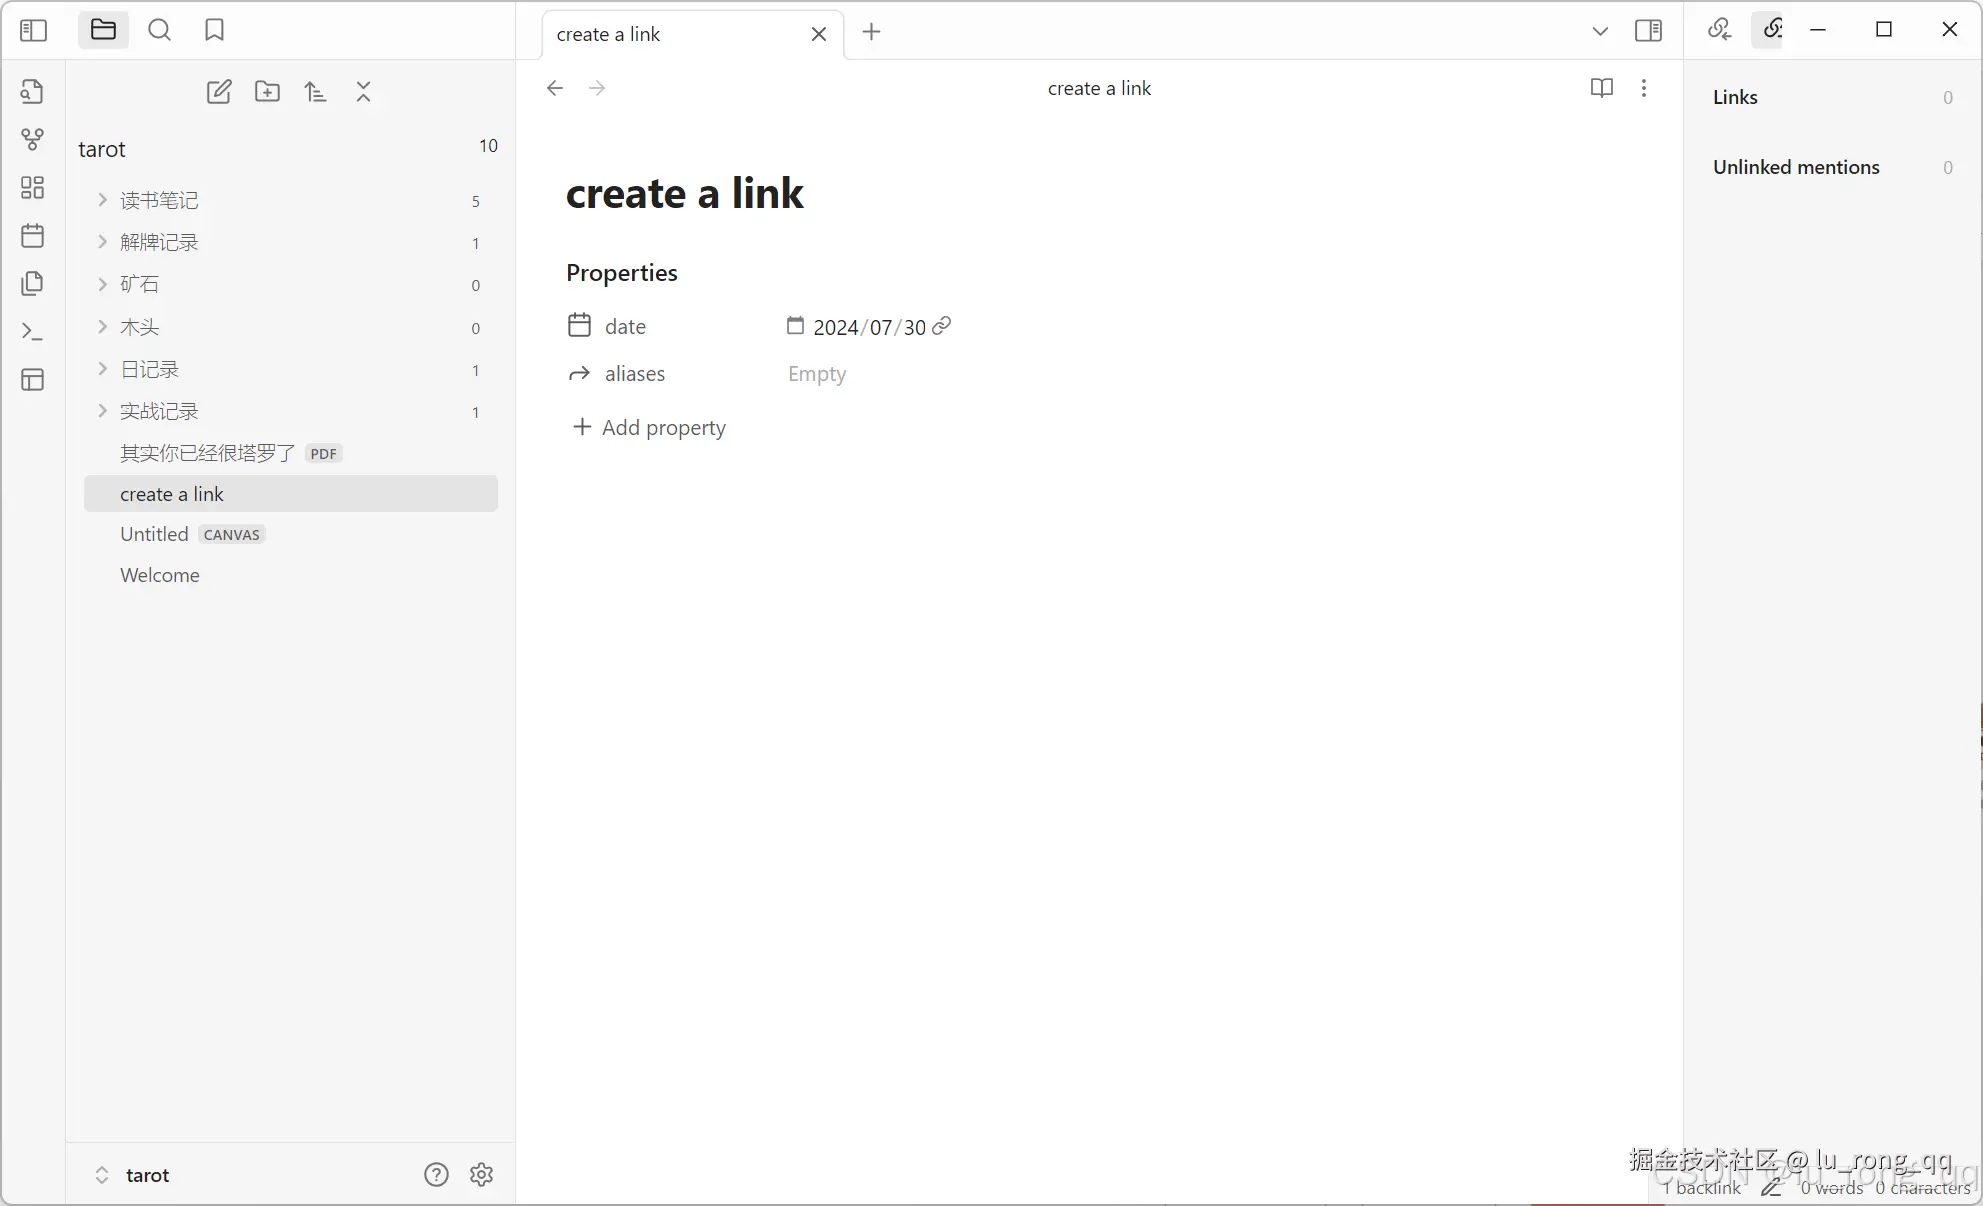Open the graph view from the ribbon
Image resolution: width=1983 pixels, height=1206 pixels.
pos(32,139)
